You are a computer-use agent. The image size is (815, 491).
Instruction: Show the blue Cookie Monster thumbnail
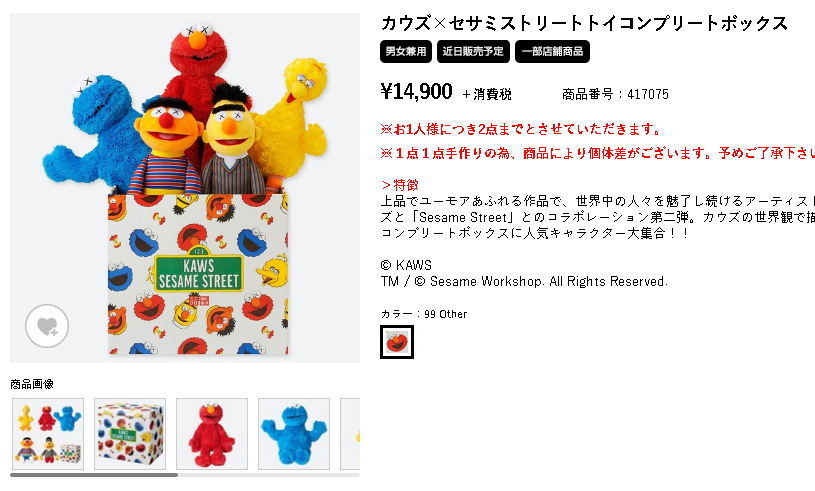pos(294,434)
